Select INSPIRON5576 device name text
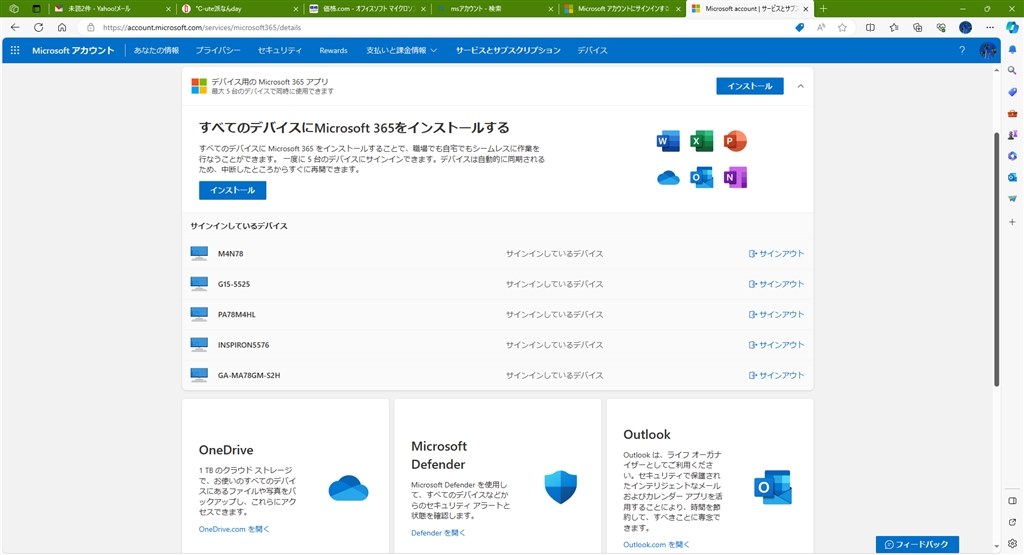The width and height of the screenshot is (1024, 555). (244, 345)
